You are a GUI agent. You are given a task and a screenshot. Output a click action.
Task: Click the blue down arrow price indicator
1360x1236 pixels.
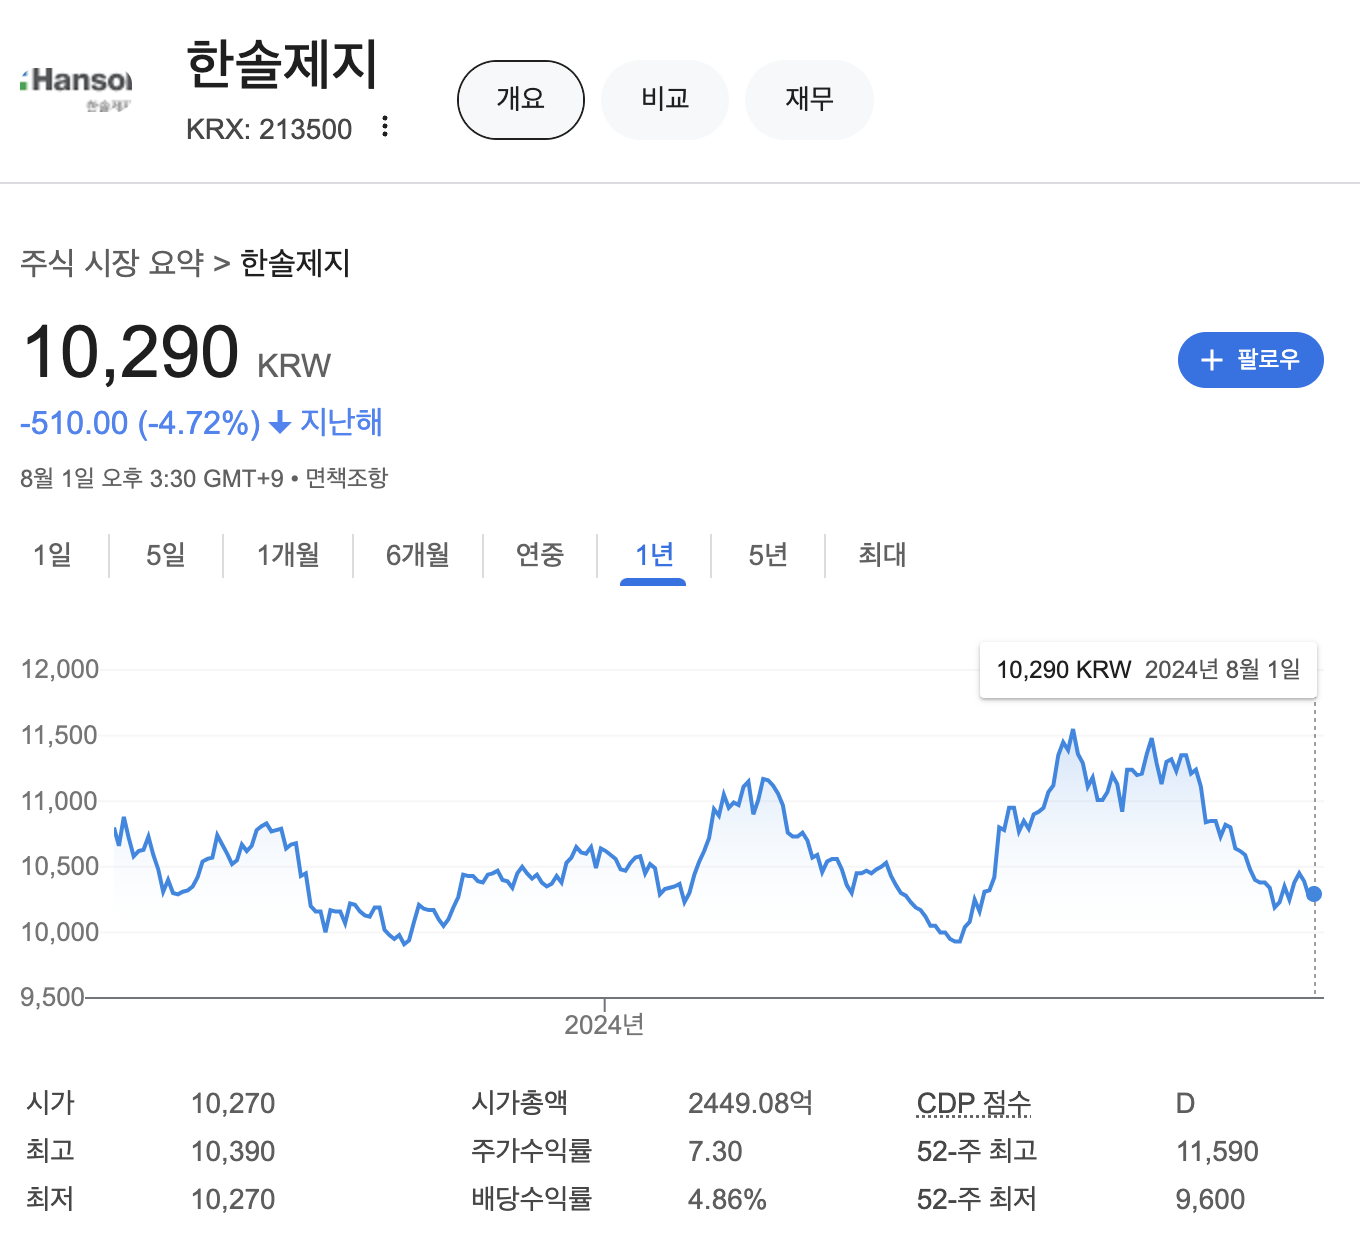point(281,423)
